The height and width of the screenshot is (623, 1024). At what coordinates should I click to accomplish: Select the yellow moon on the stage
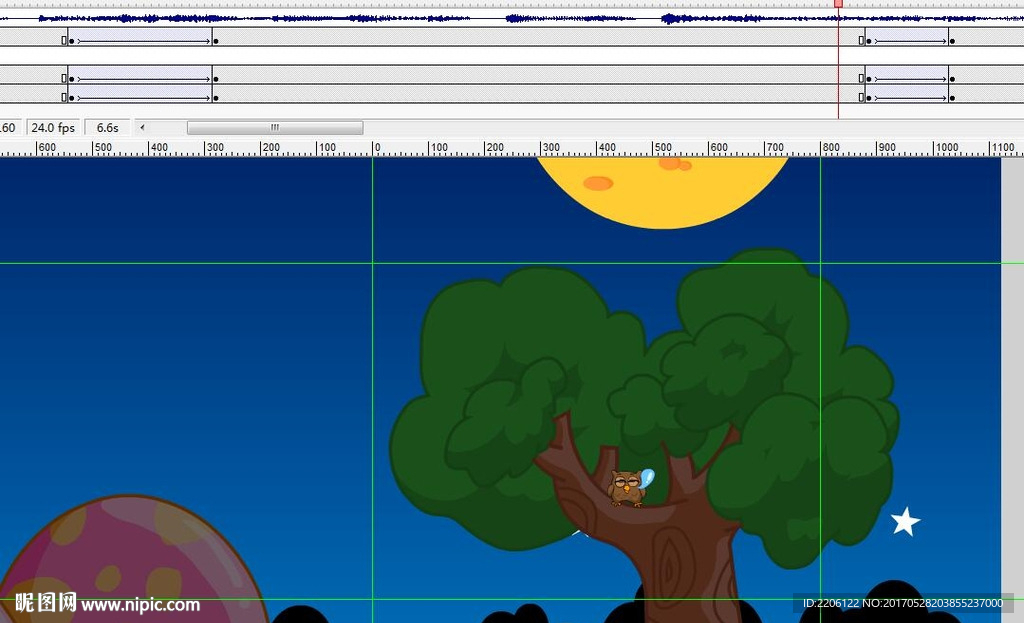tap(663, 192)
